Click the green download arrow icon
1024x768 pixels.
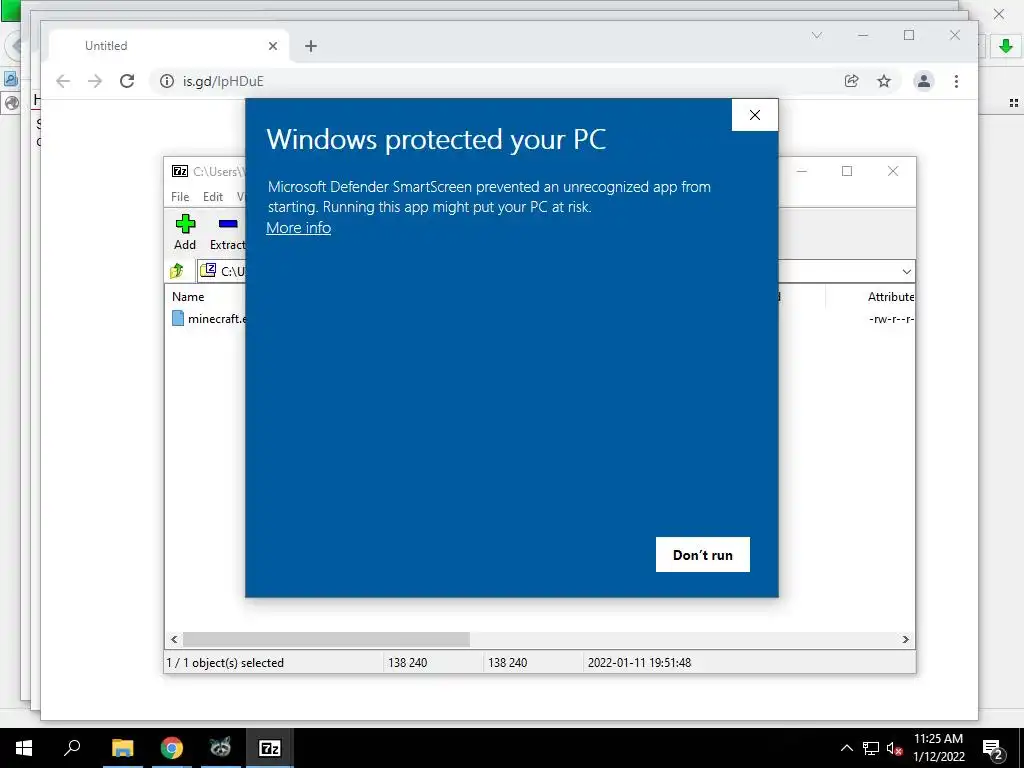coord(1006,46)
